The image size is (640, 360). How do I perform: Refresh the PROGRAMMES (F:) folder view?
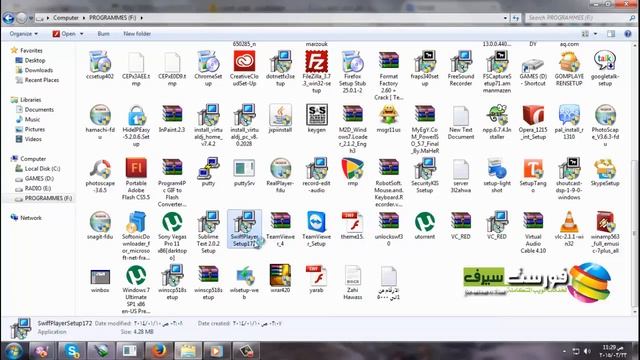tap(516, 18)
